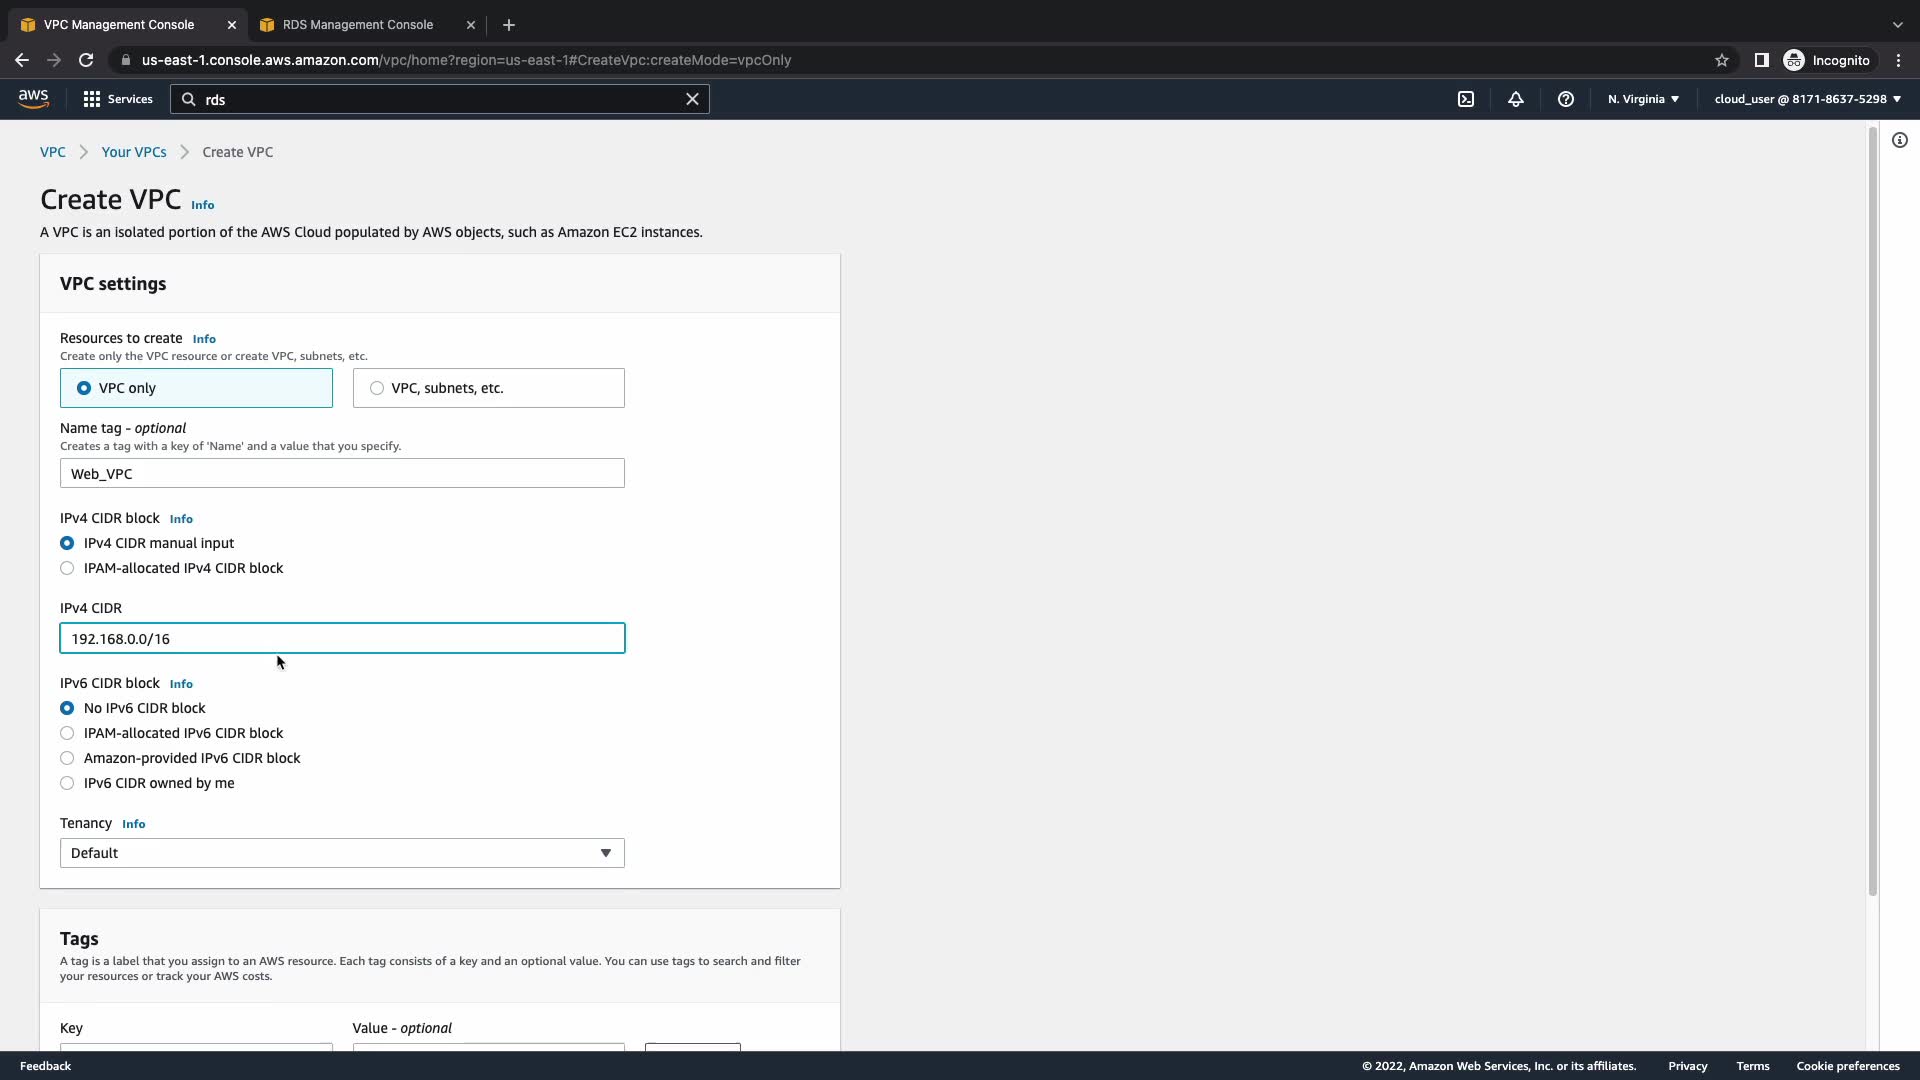Image resolution: width=1920 pixels, height=1080 pixels.
Task: Expand the cloud_user account menu
Action: pyautogui.click(x=1807, y=99)
